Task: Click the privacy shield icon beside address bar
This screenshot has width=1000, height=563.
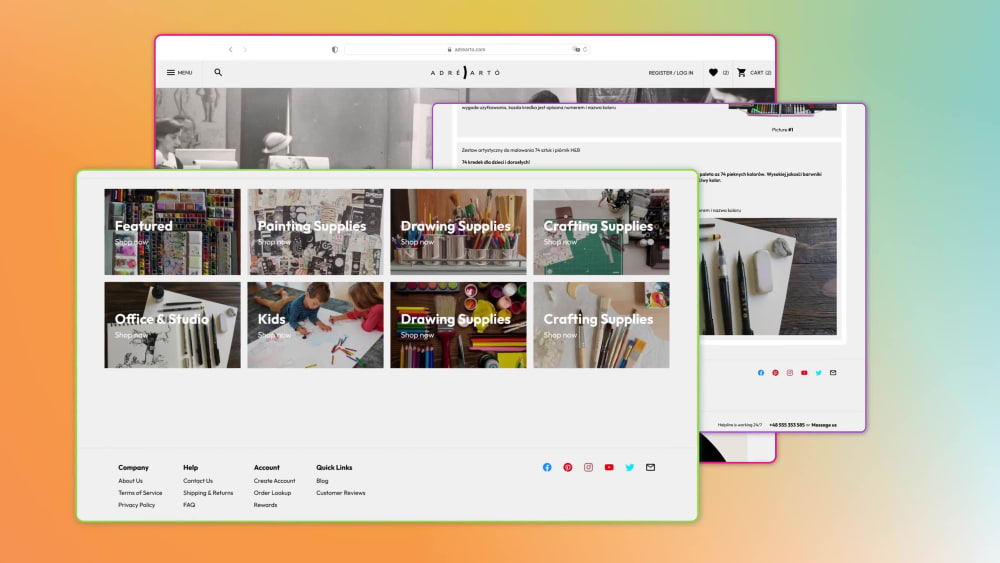Action: [335, 49]
